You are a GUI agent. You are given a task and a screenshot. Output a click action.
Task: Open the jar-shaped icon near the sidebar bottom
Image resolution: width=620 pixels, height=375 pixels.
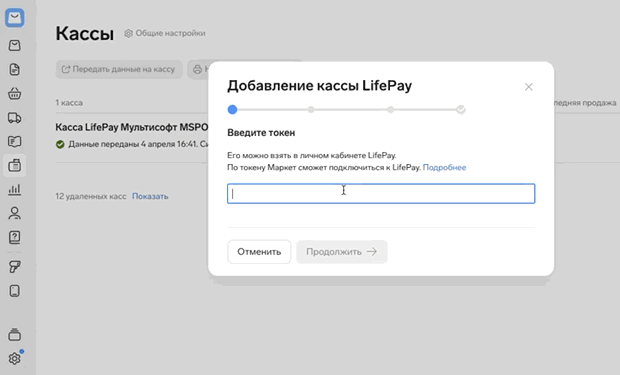click(15, 334)
